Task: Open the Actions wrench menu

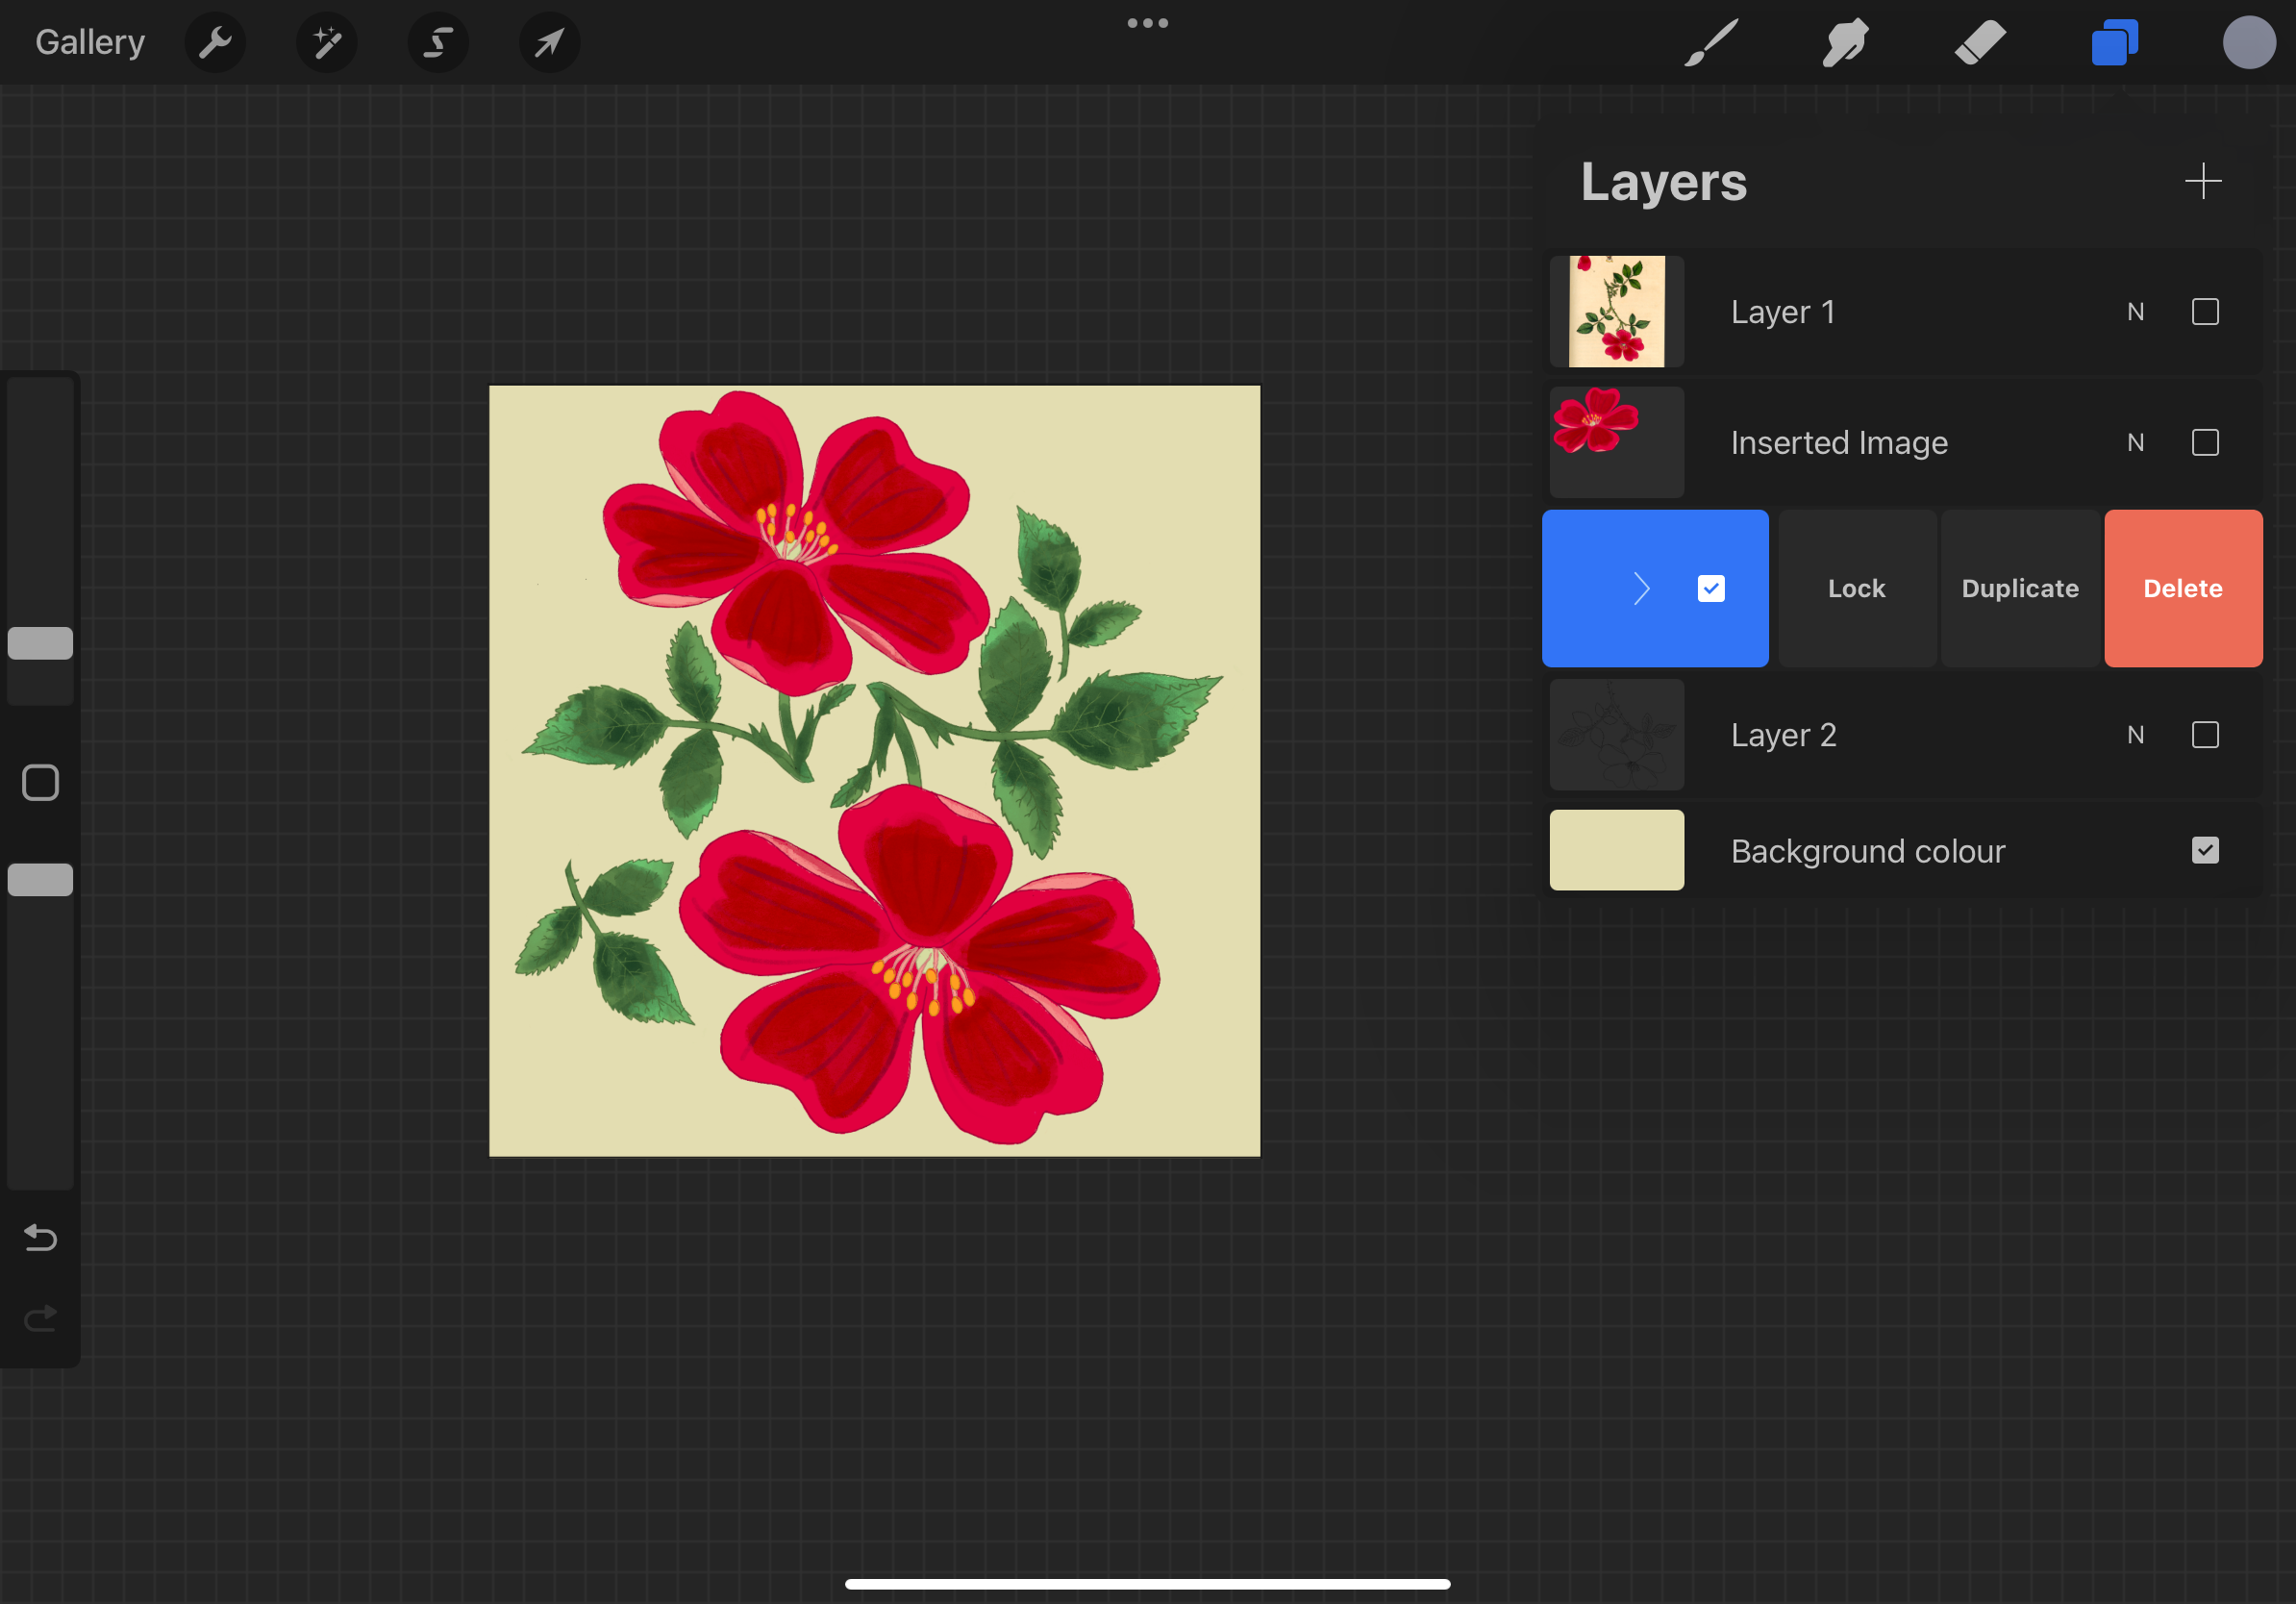Action: click(215, 43)
